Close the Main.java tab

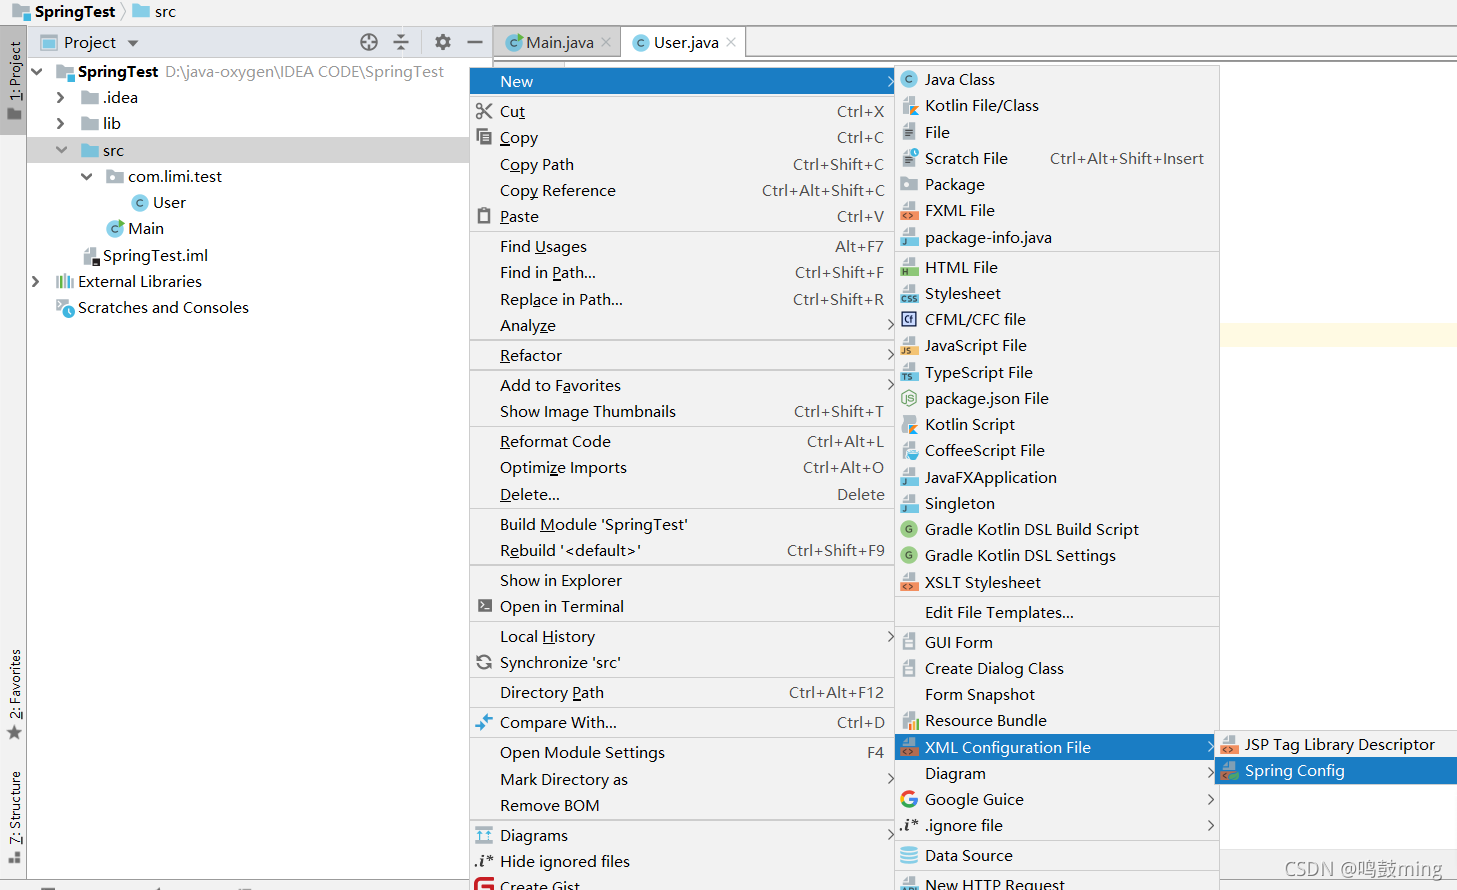(606, 42)
